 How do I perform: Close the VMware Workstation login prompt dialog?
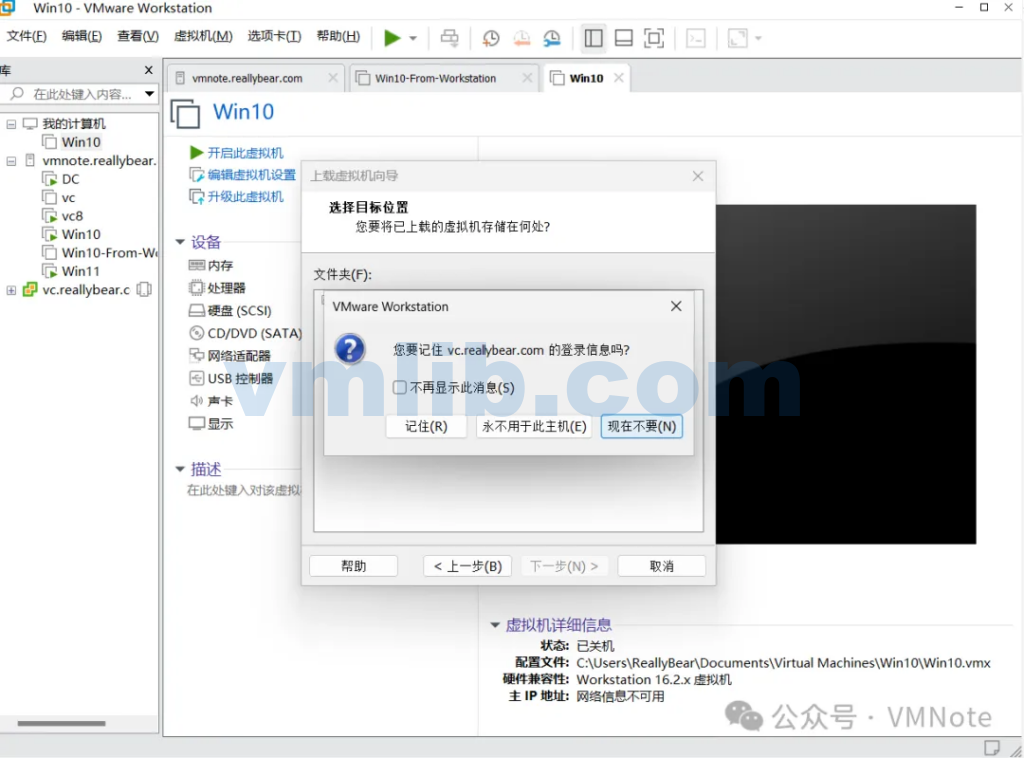point(677,306)
